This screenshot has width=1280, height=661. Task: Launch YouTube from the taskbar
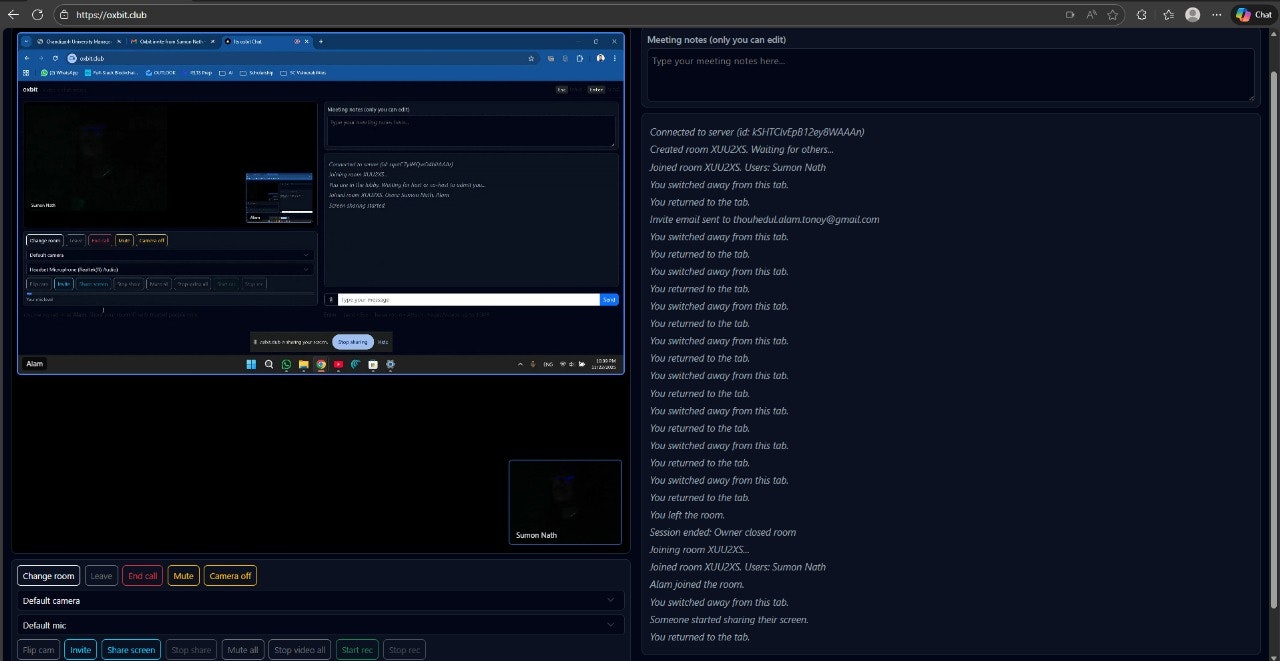click(338, 364)
